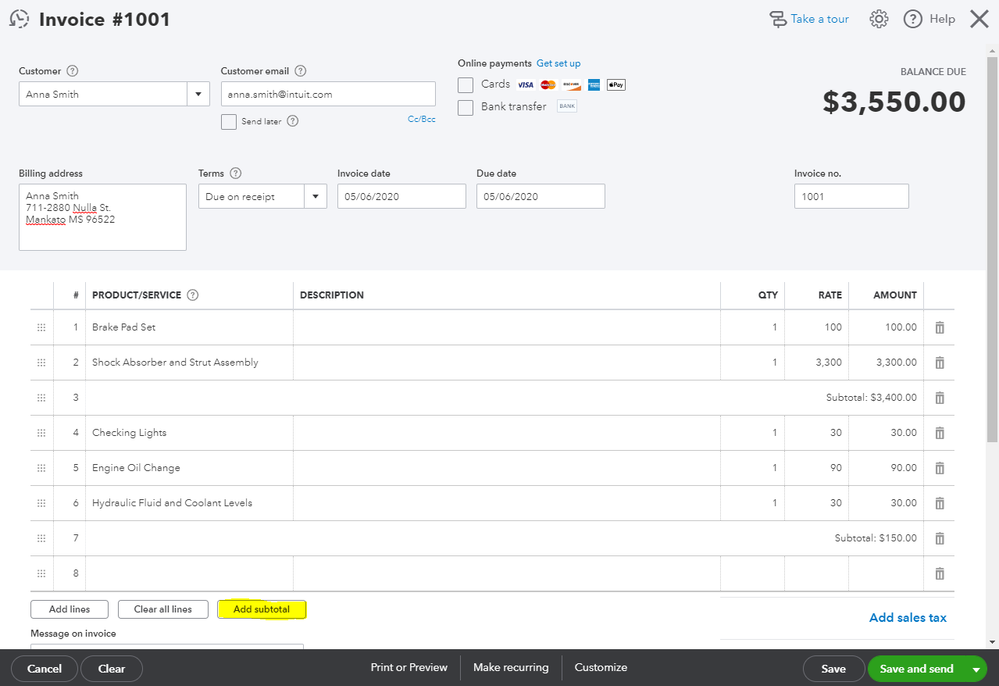Delete the $150.00 subtotal line
The height and width of the screenshot is (686, 999).
(x=939, y=538)
